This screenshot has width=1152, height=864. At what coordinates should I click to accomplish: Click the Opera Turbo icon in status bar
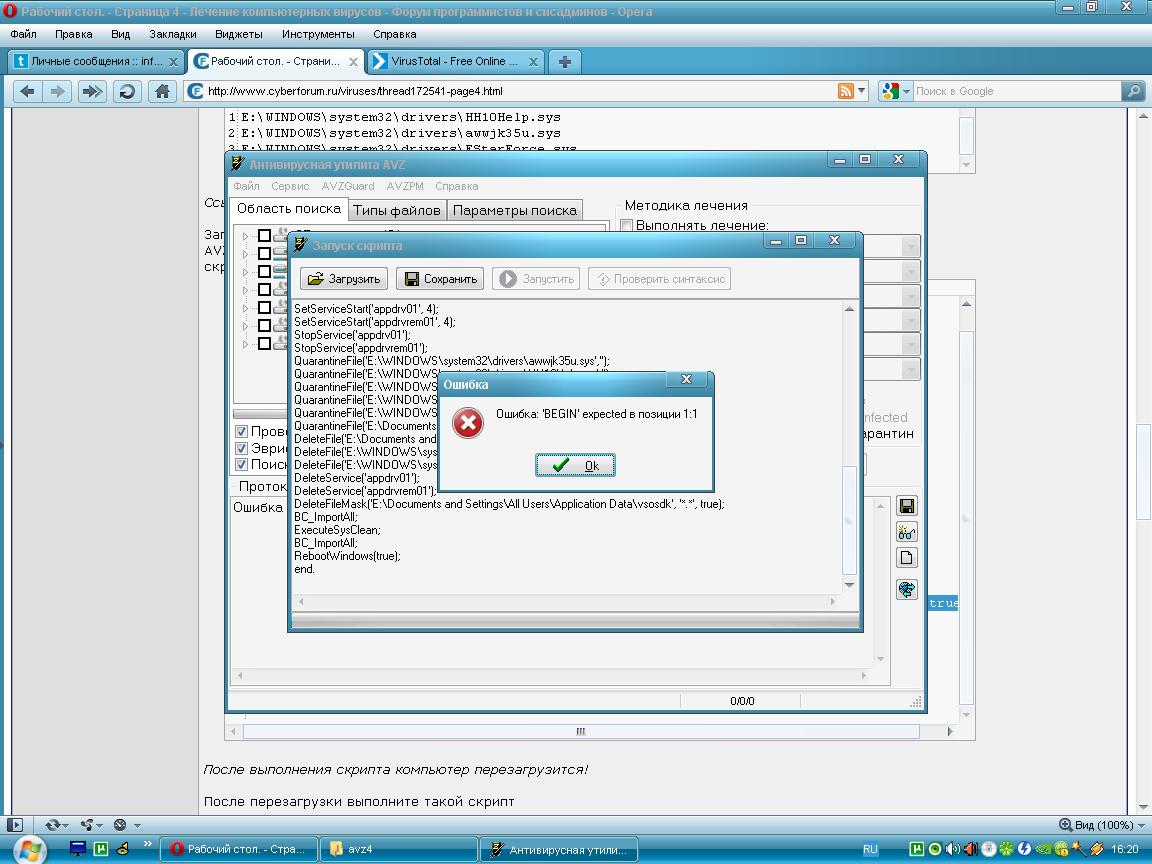[x=120, y=825]
